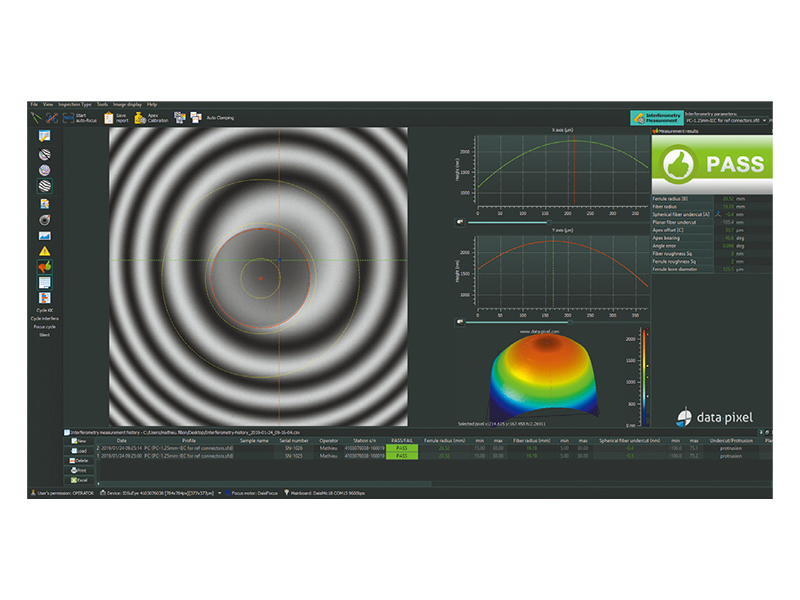This screenshot has height=600, width=800.
Task: Click Cycle KK in the sidebar
Action: tap(44, 310)
